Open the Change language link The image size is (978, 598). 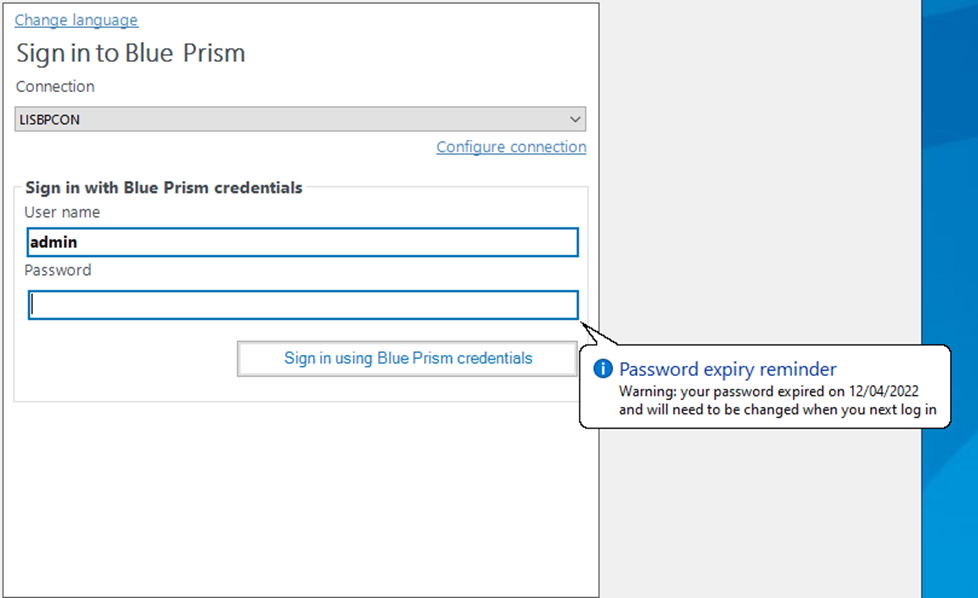point(76,20)
